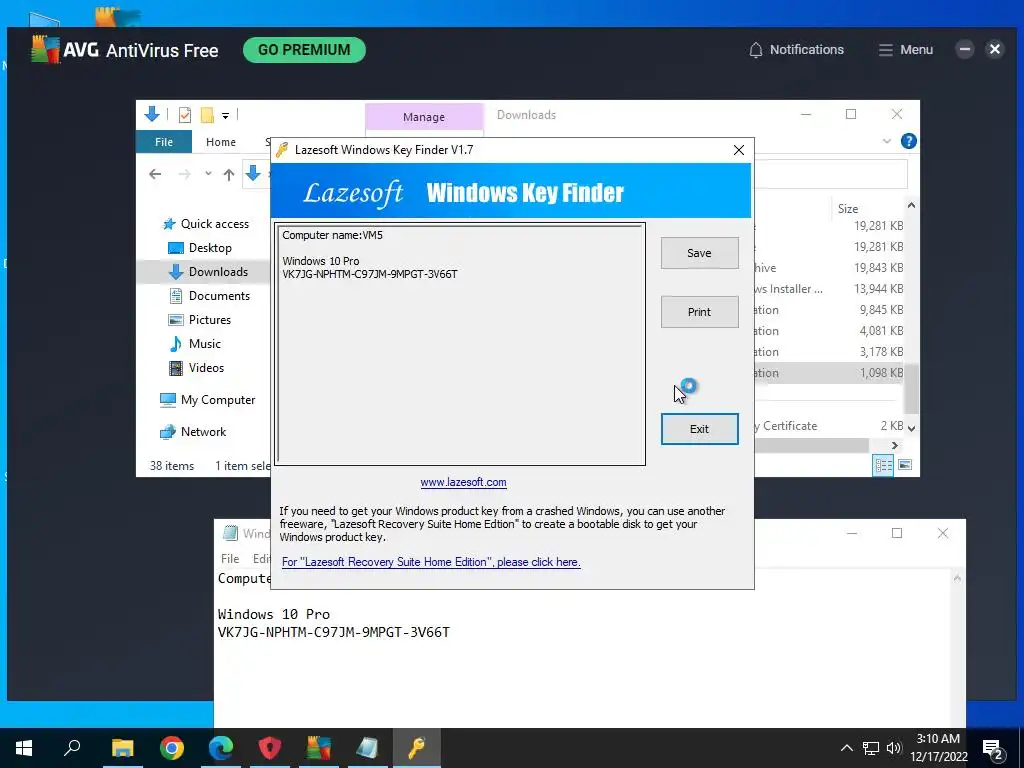Launch Microsoft Edge from taskbar
The image size is (1024, 768).
[x=221, y=748]
